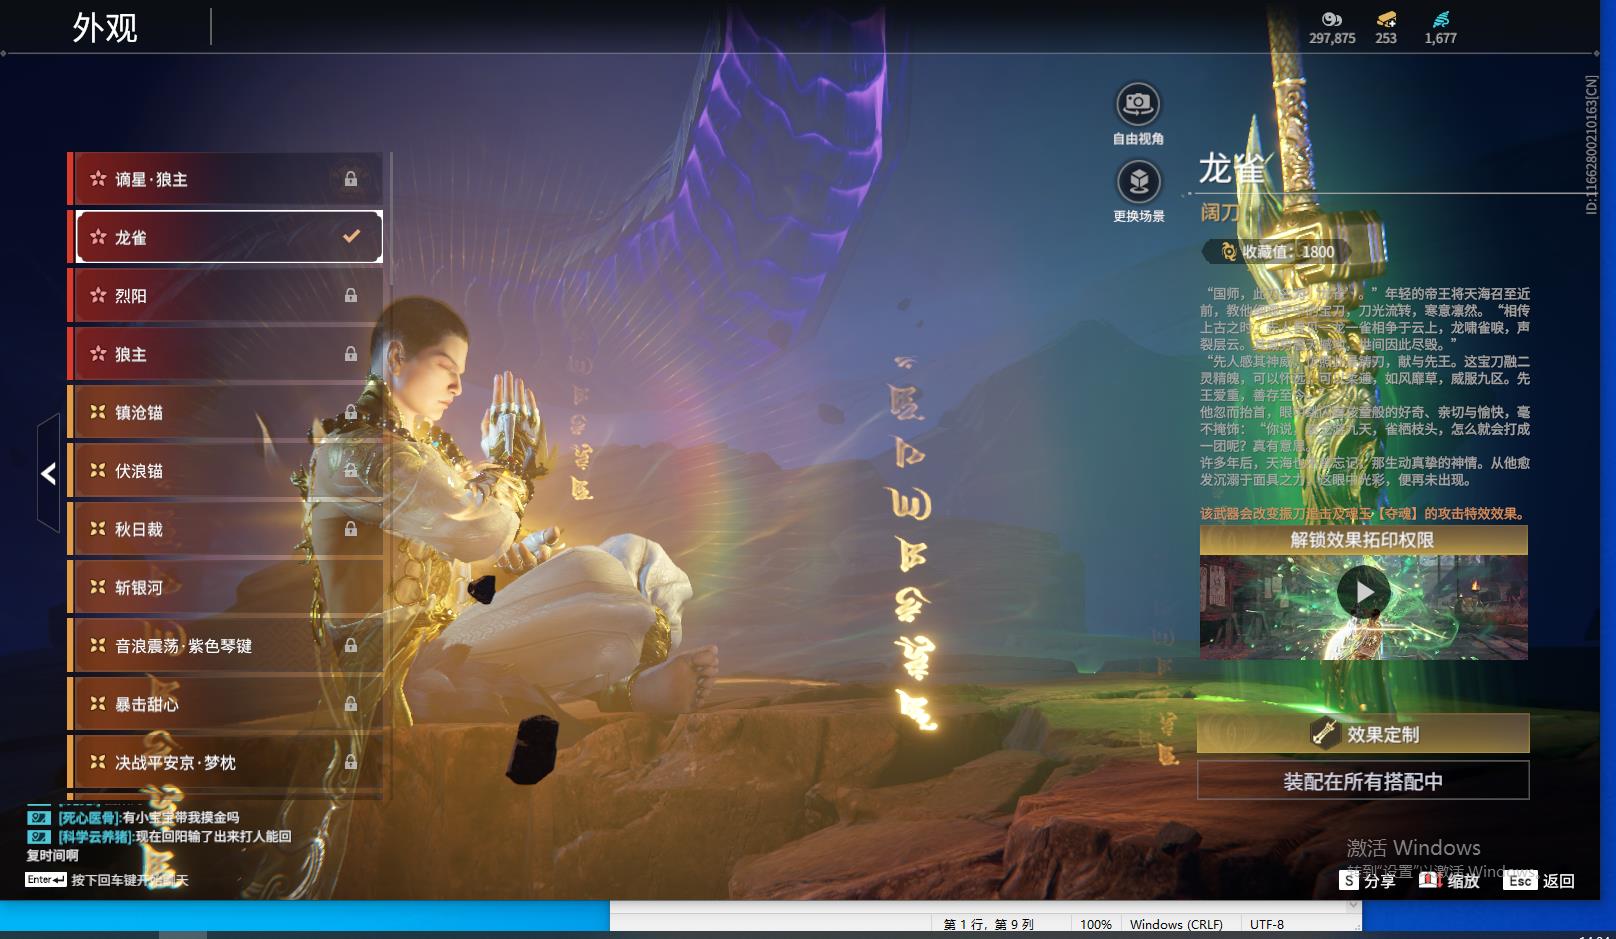Click the blue feather currency icon
Screen dimensions: 1616x939
click(x=1440, y=19)
